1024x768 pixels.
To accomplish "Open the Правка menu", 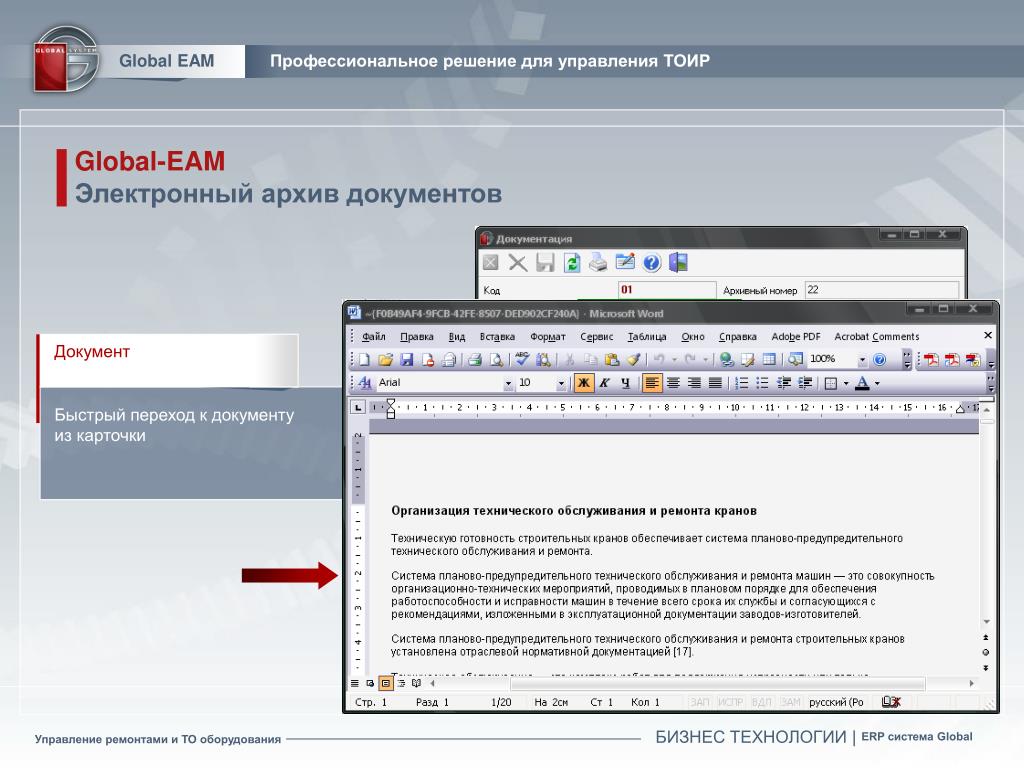I will pyautogui.click(x=417, y=336).
